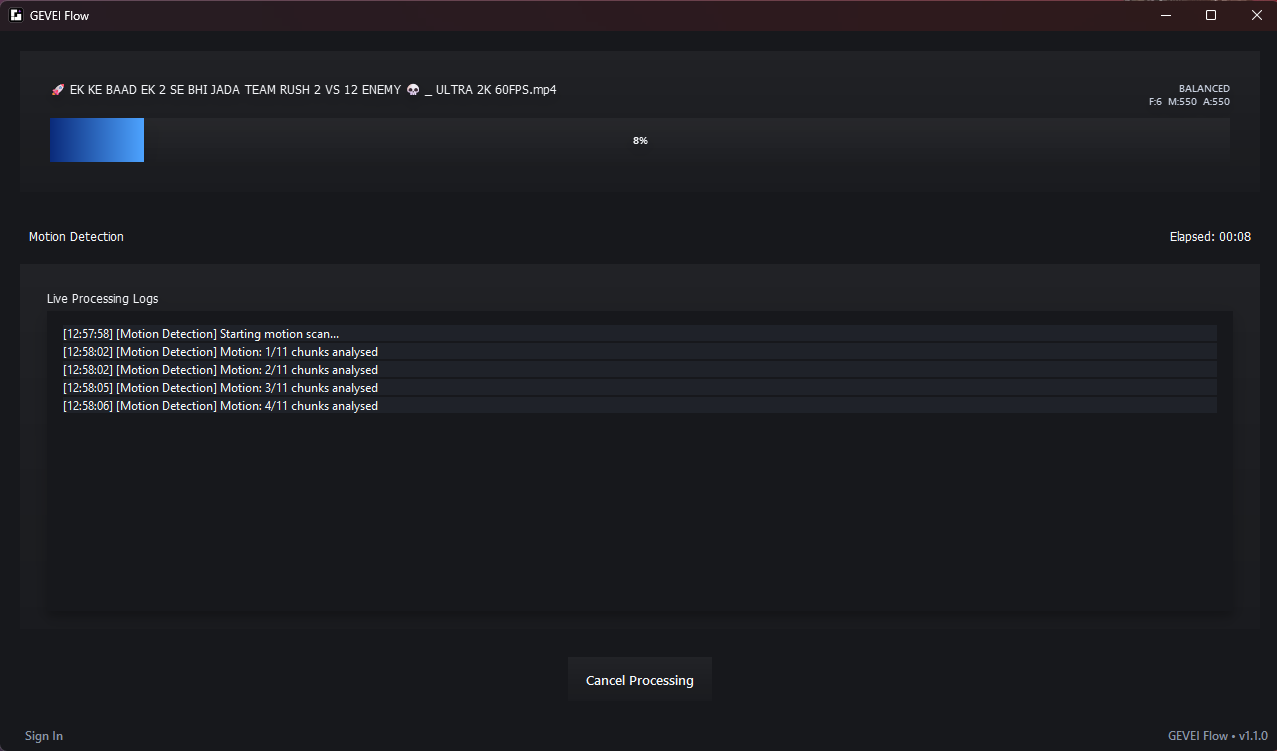Click the blue progress bar fill
The width and height of the screenshot is (1277, 751).
point(97,140)
